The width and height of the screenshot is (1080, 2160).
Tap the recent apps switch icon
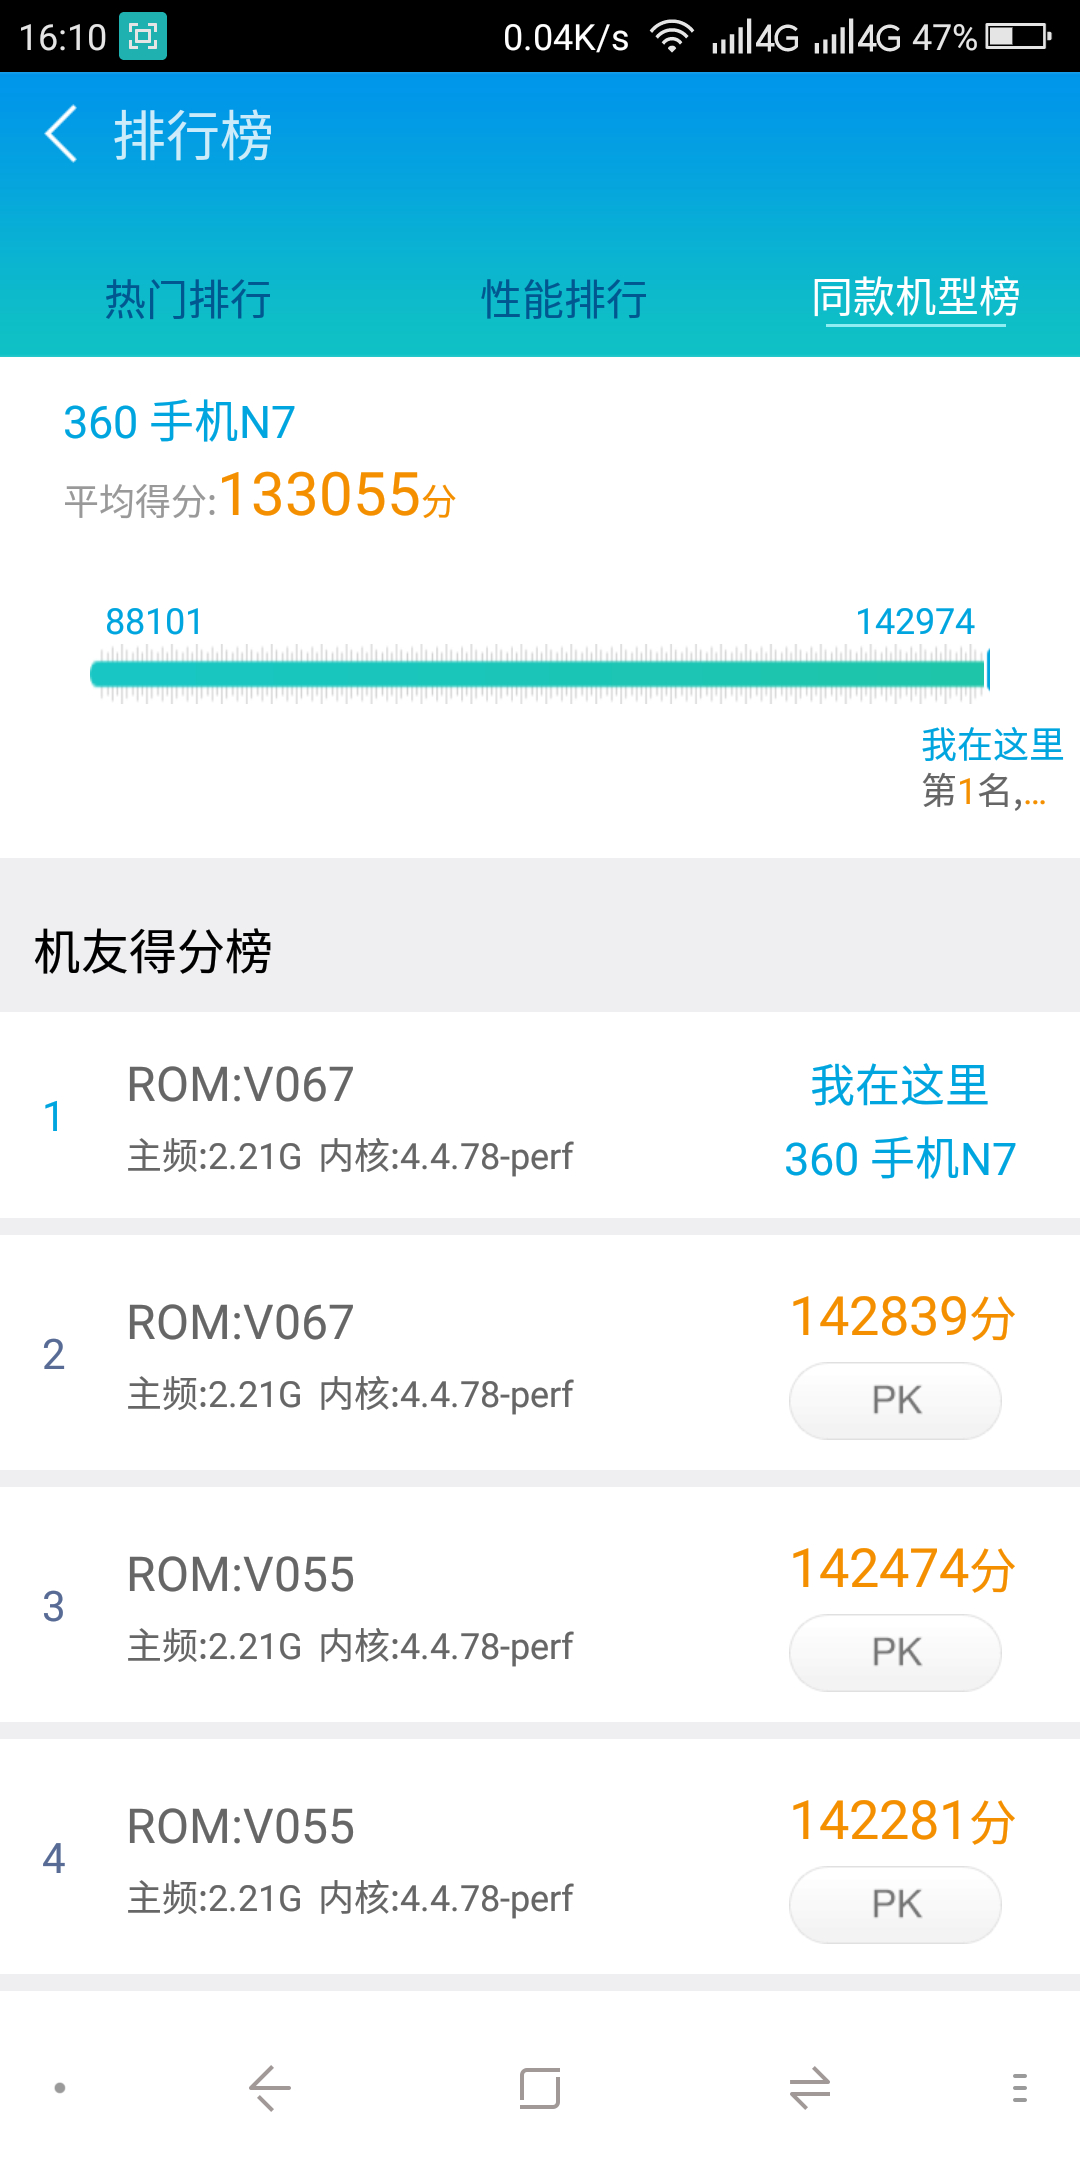pyautogui.click(x=809, y=2088)
